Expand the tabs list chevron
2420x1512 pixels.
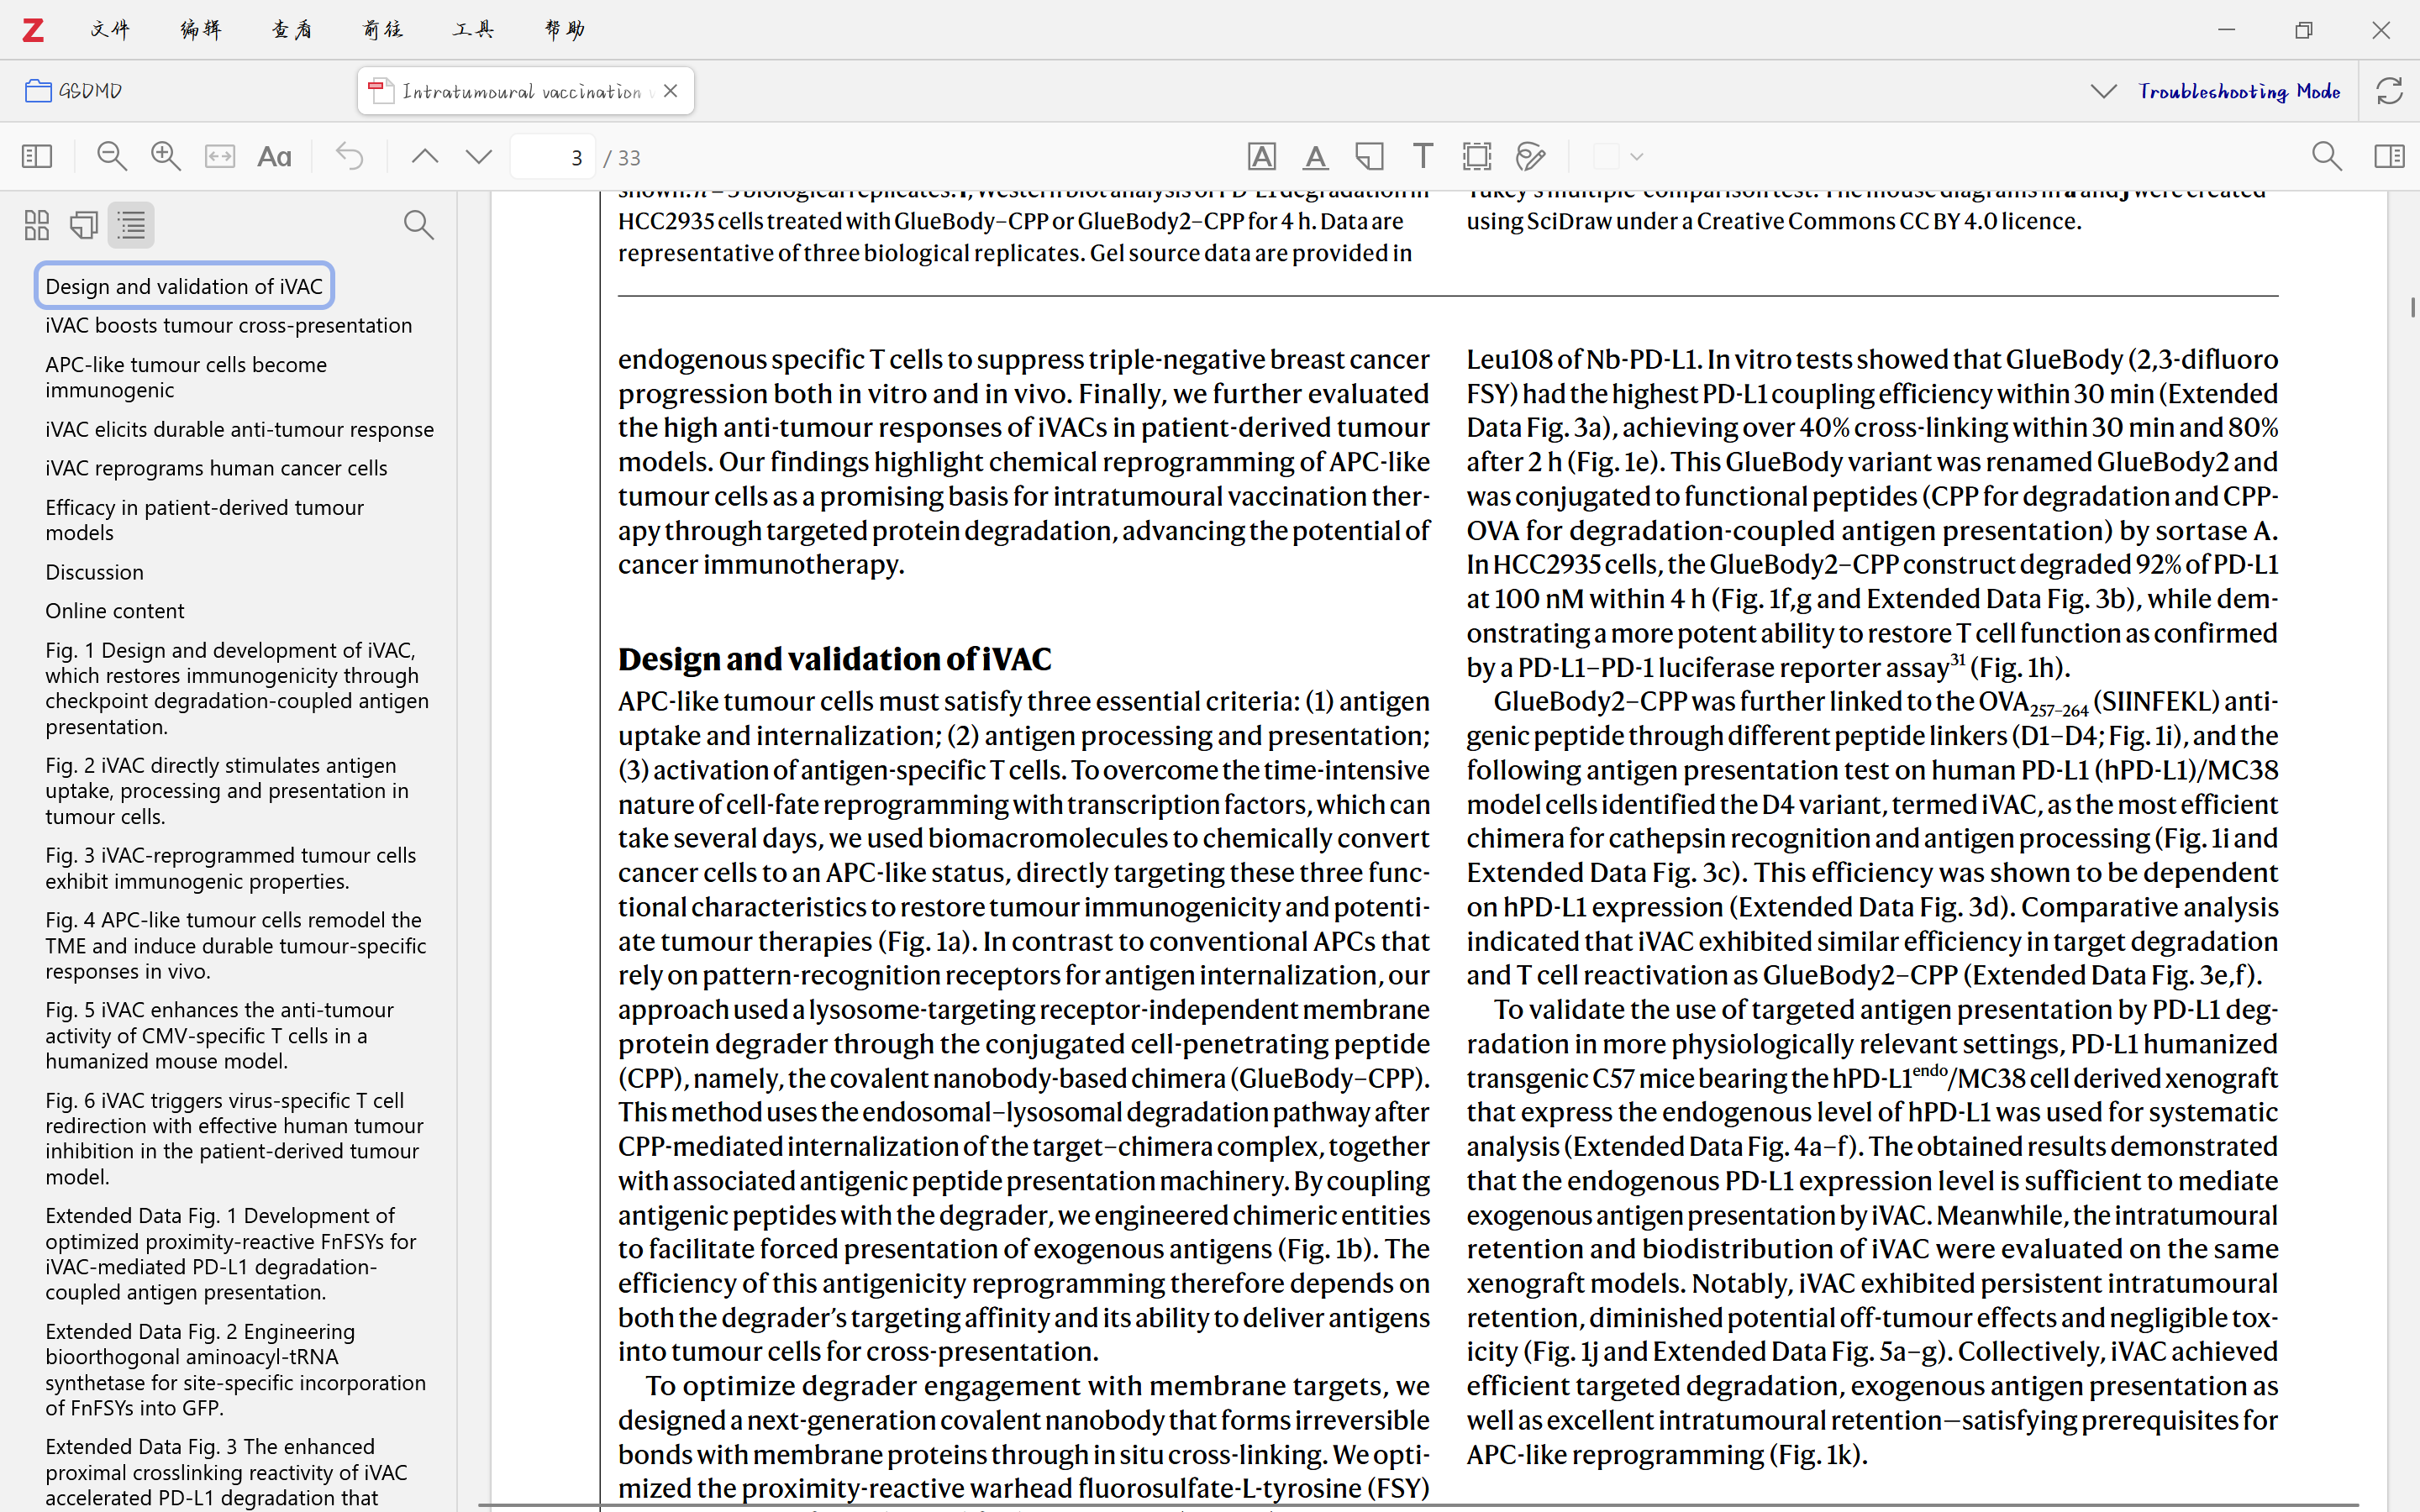2103,91
